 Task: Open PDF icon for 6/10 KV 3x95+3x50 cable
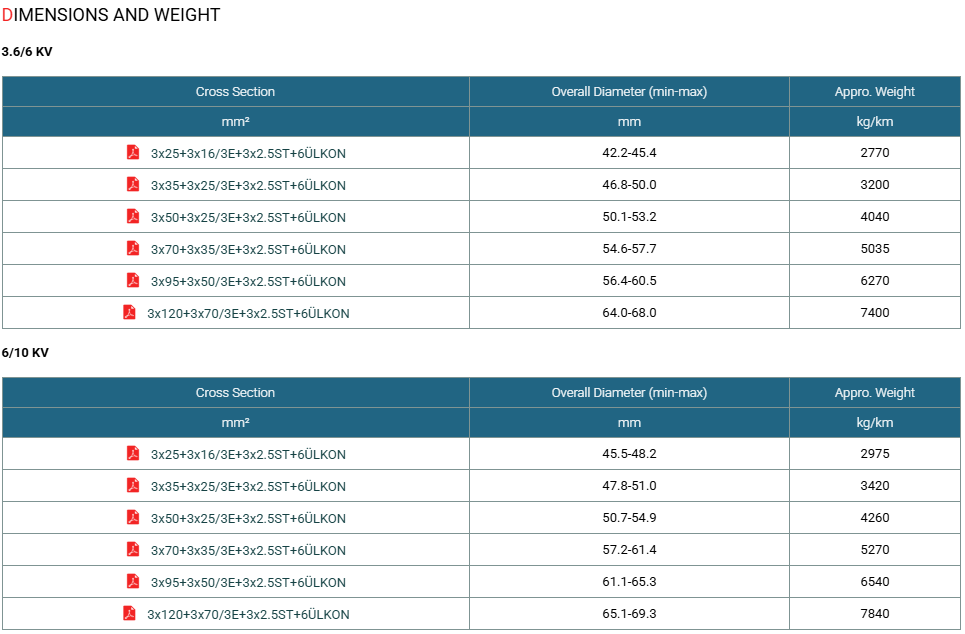(133, 581)
